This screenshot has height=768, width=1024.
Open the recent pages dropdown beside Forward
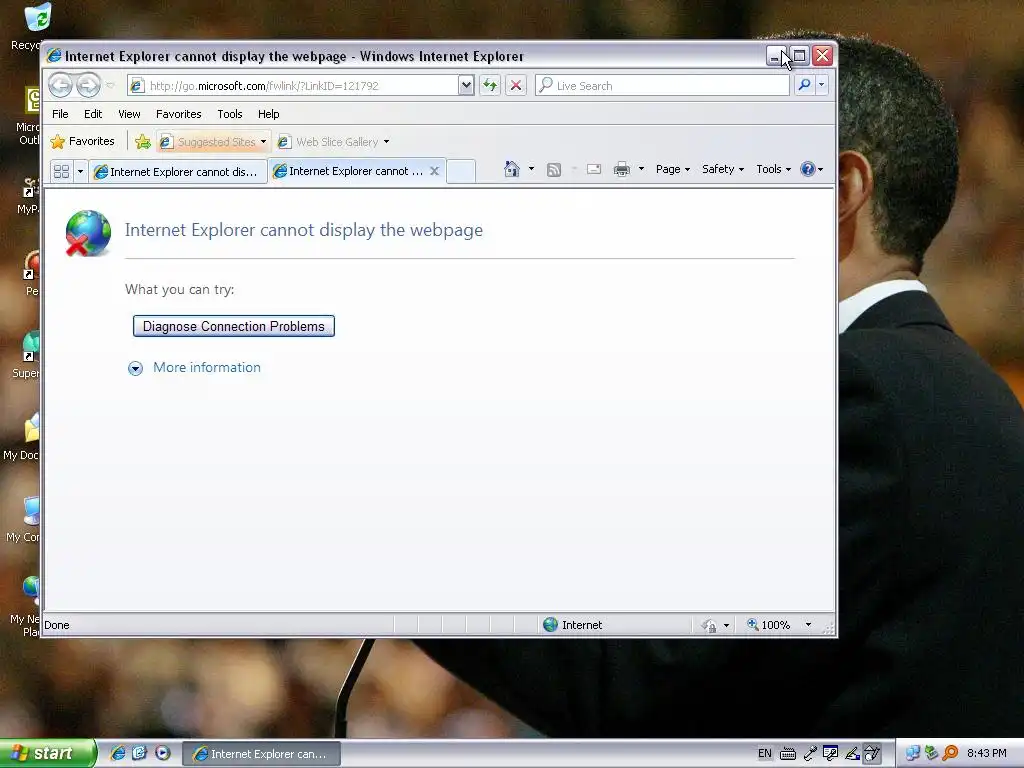coord(110,86)
